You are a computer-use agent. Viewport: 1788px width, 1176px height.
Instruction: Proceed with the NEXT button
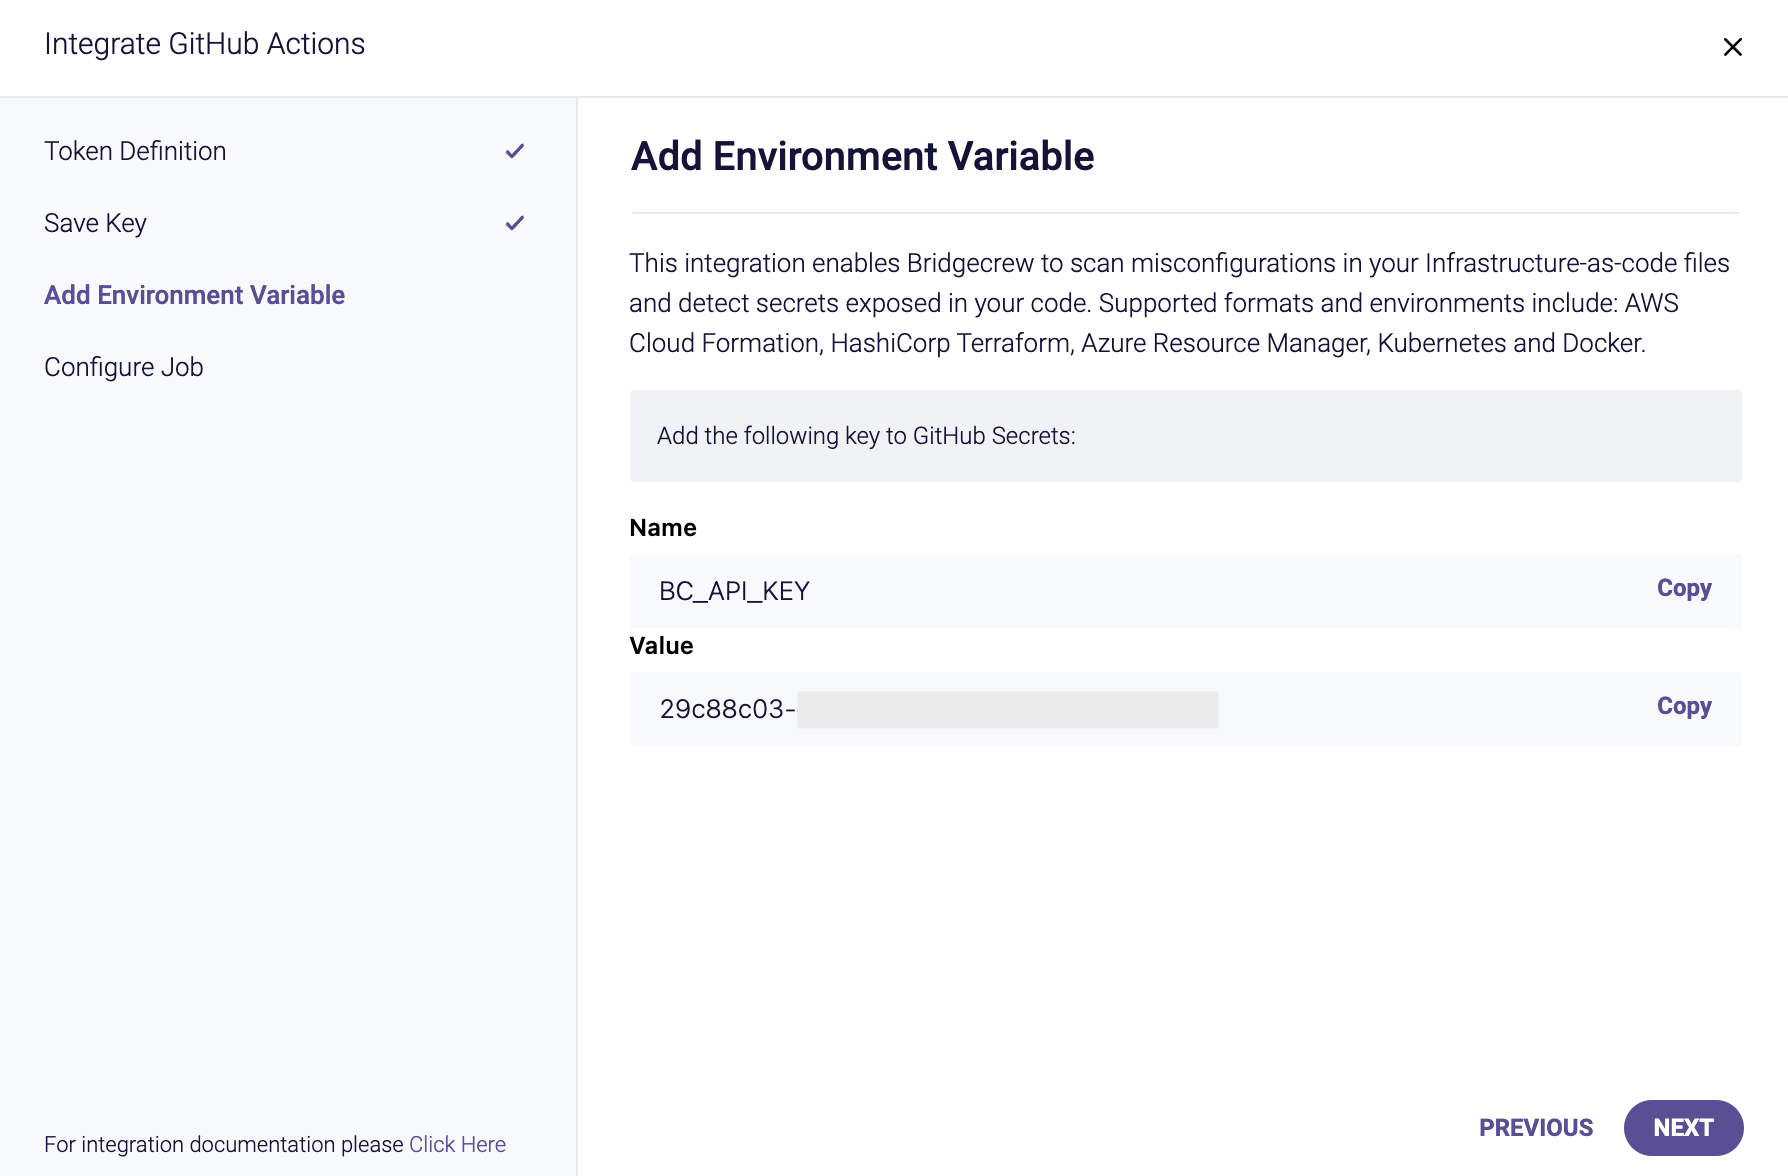click(x=1683, y=1128)
